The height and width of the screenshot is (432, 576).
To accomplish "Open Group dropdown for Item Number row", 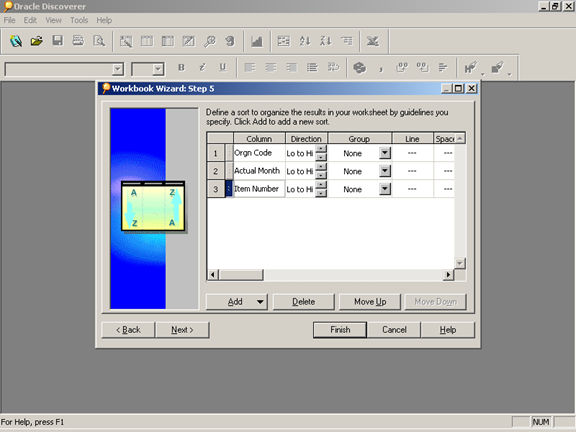I will tap(385, 189).
